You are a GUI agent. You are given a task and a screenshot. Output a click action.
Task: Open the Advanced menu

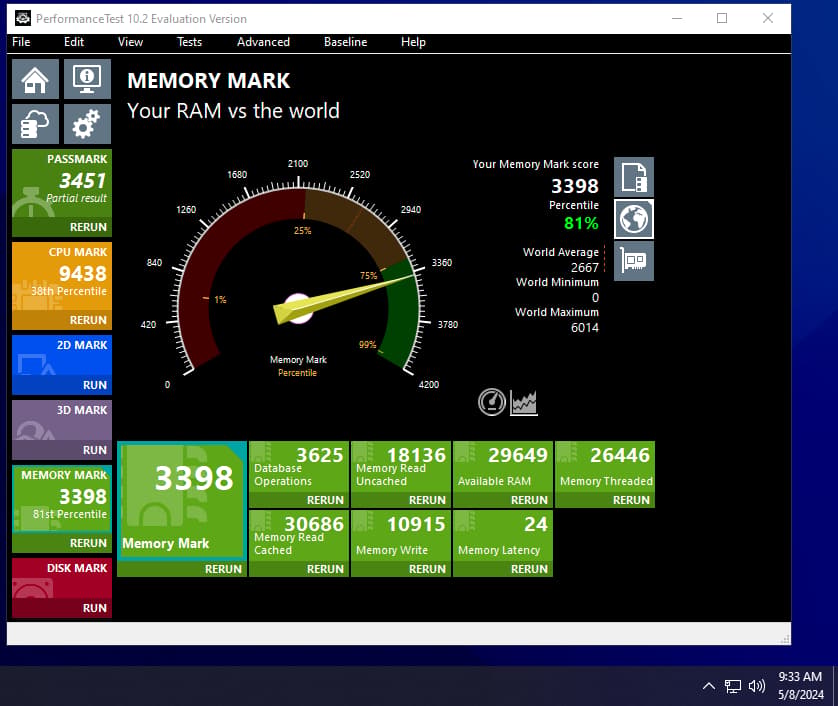coord(263,42)
